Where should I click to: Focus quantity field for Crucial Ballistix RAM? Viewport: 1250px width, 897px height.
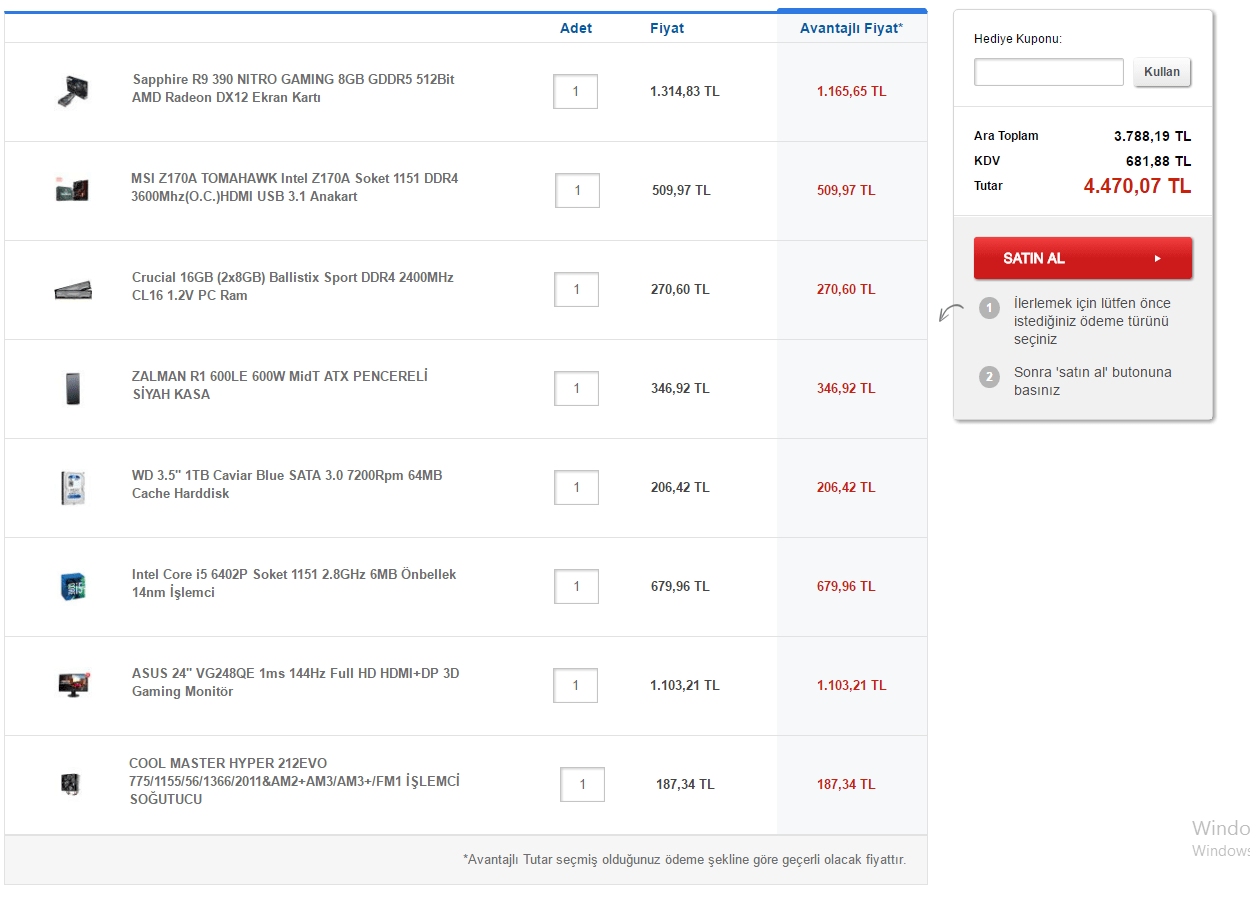pos(576,289)
